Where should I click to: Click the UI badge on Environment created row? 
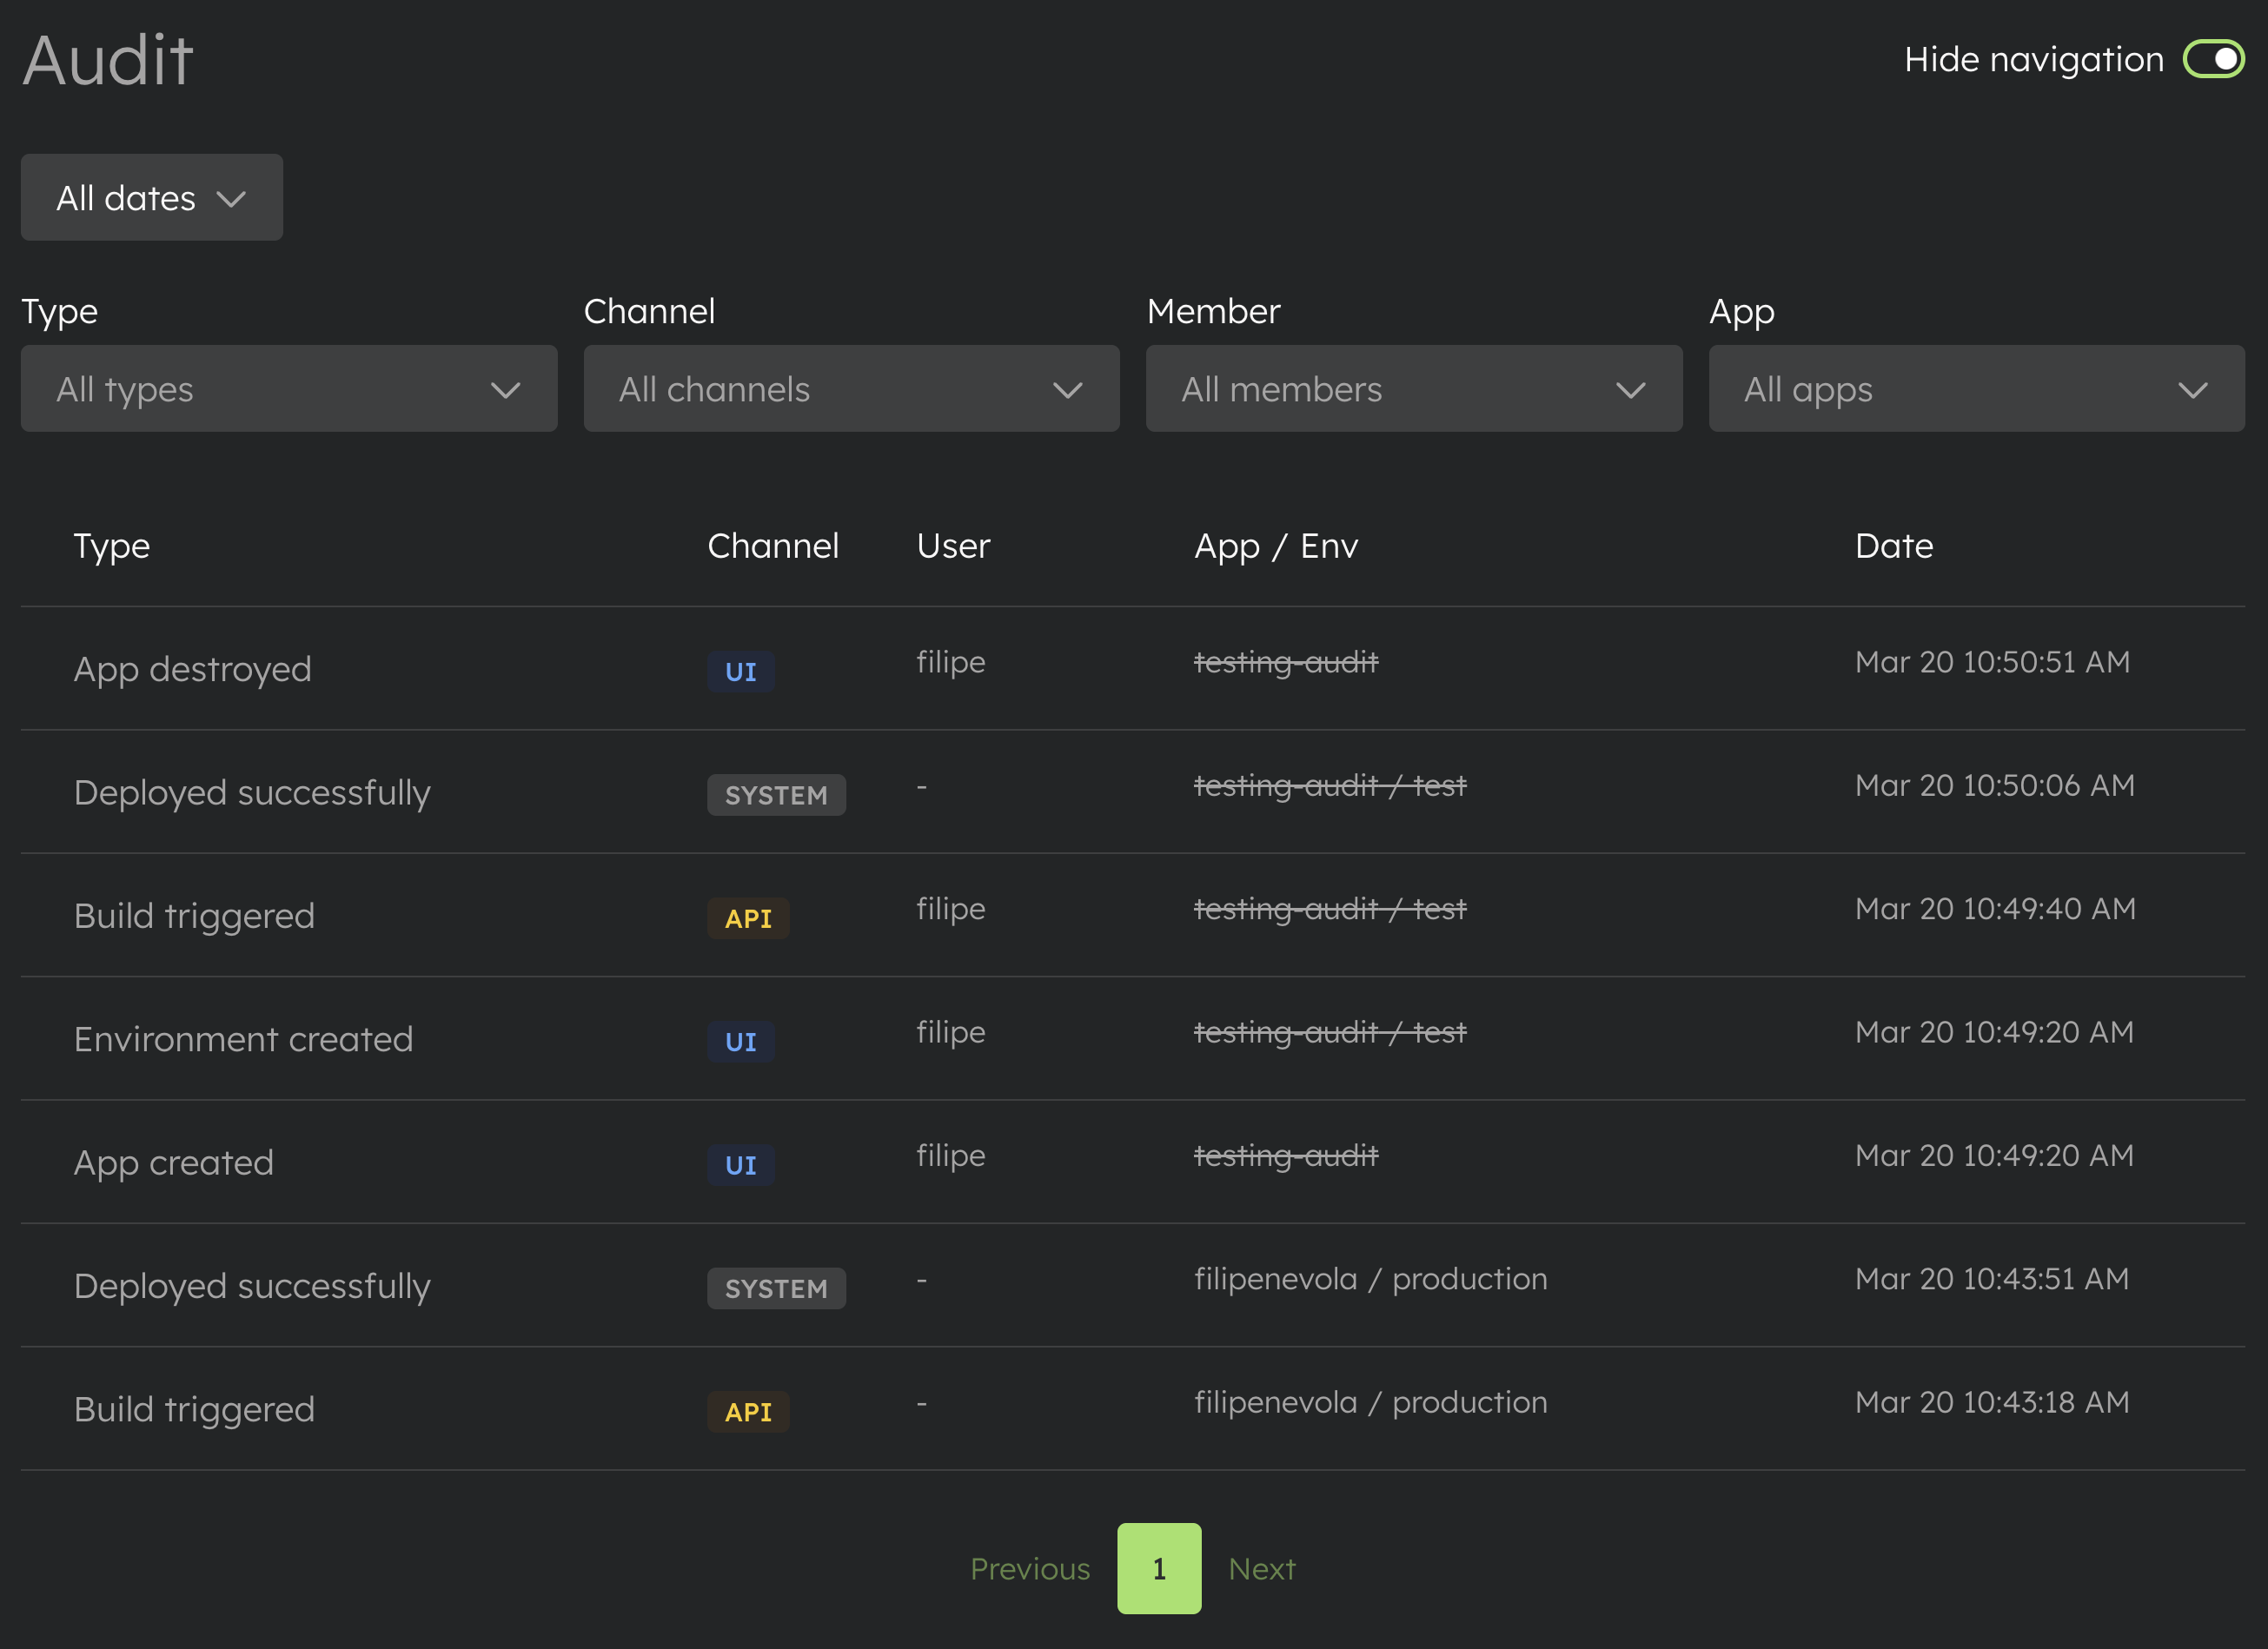(x=740, y=1041)
